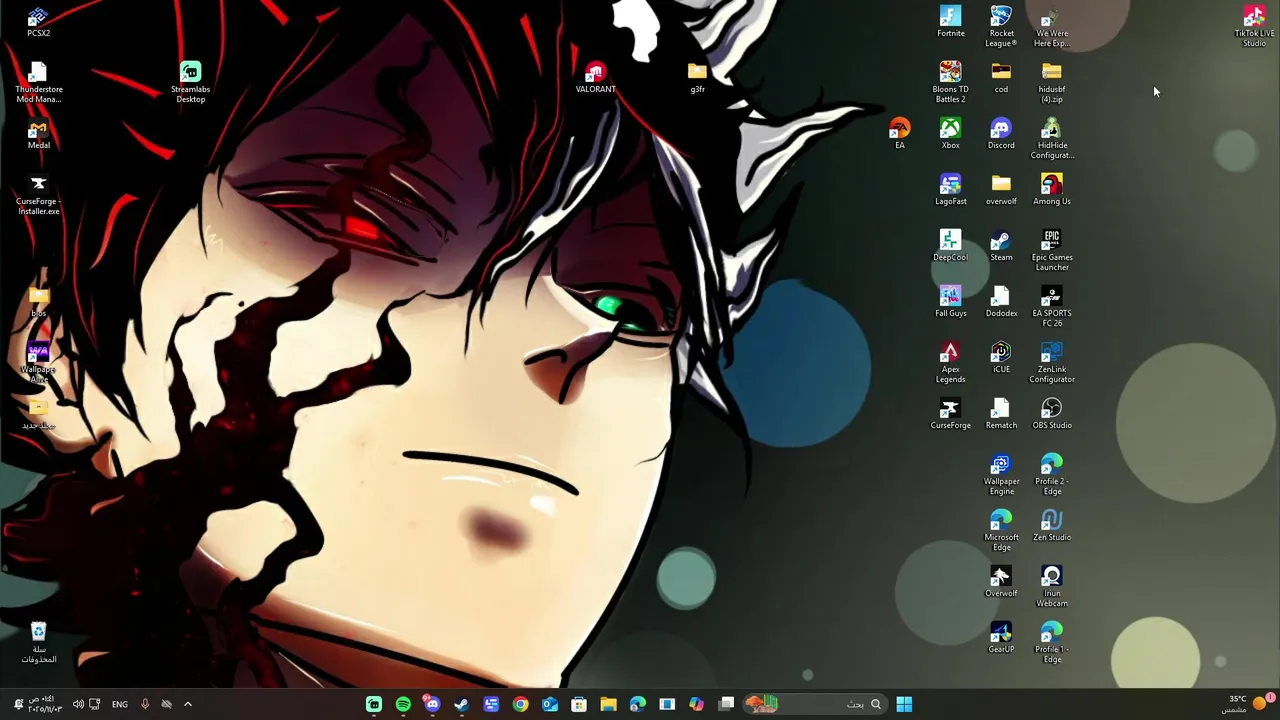This screenshot has height=720, width=1280.
Task: Open Copilot from the taskbar
Action: 696,704
